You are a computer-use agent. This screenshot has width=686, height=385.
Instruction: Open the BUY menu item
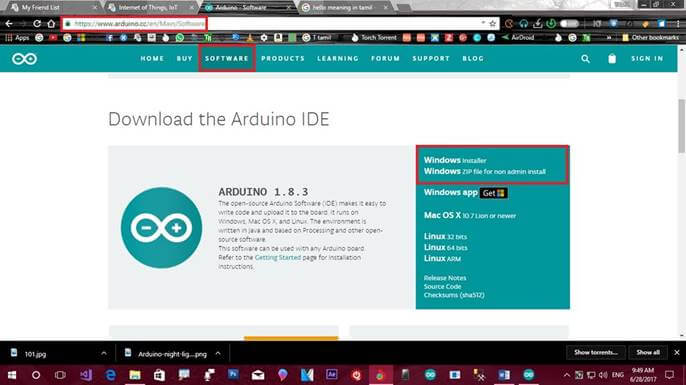point(185,59)
